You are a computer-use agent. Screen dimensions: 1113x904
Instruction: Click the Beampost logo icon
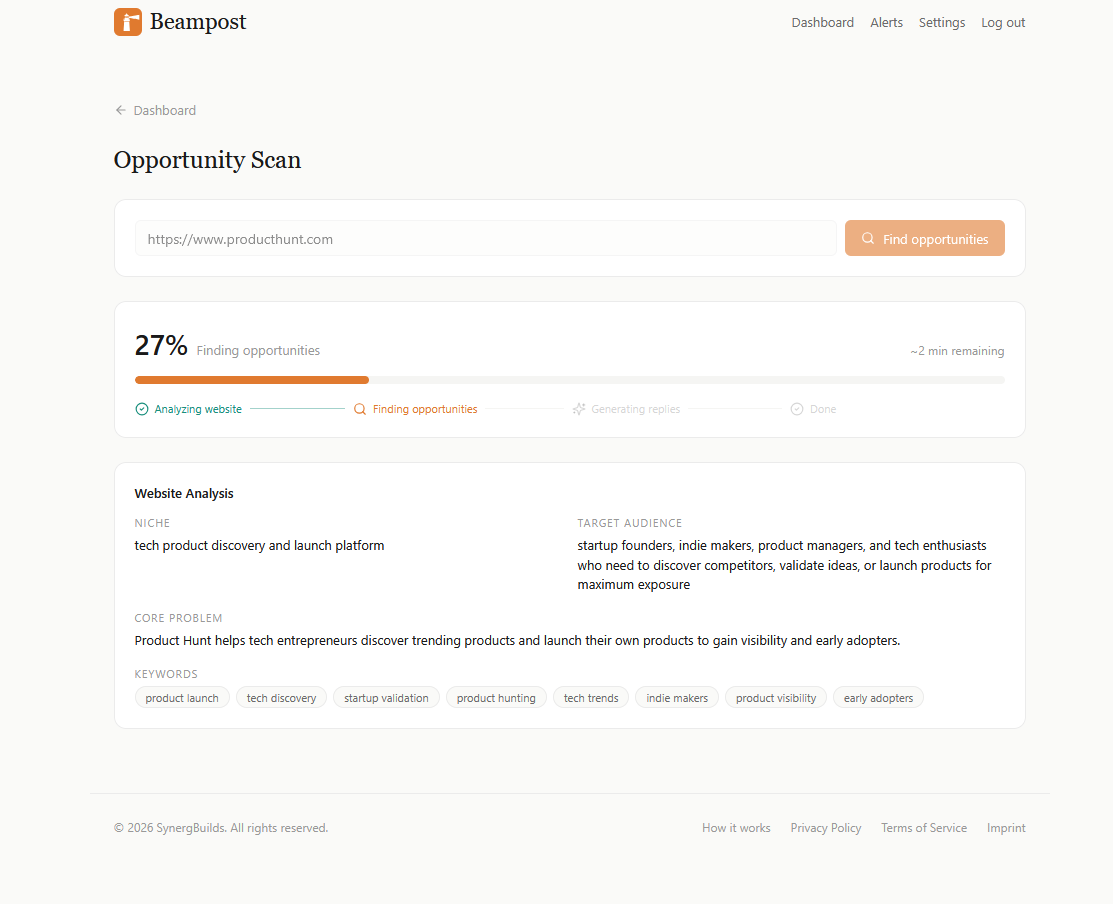pos(128,21)
